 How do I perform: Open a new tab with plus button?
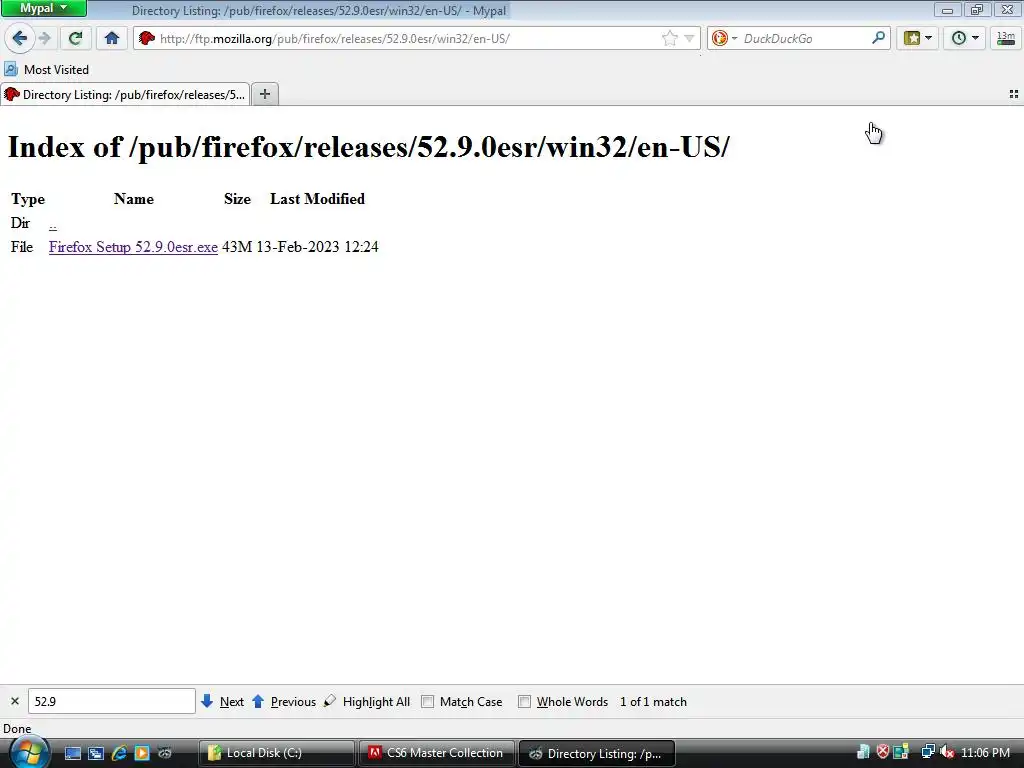click(x=264, y=95)
